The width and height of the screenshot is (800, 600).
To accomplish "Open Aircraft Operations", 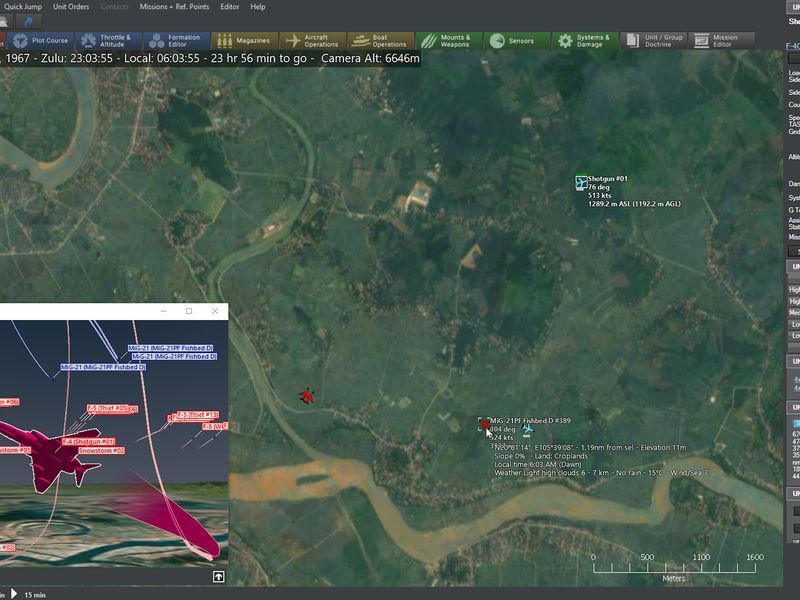I will point(313,41).
